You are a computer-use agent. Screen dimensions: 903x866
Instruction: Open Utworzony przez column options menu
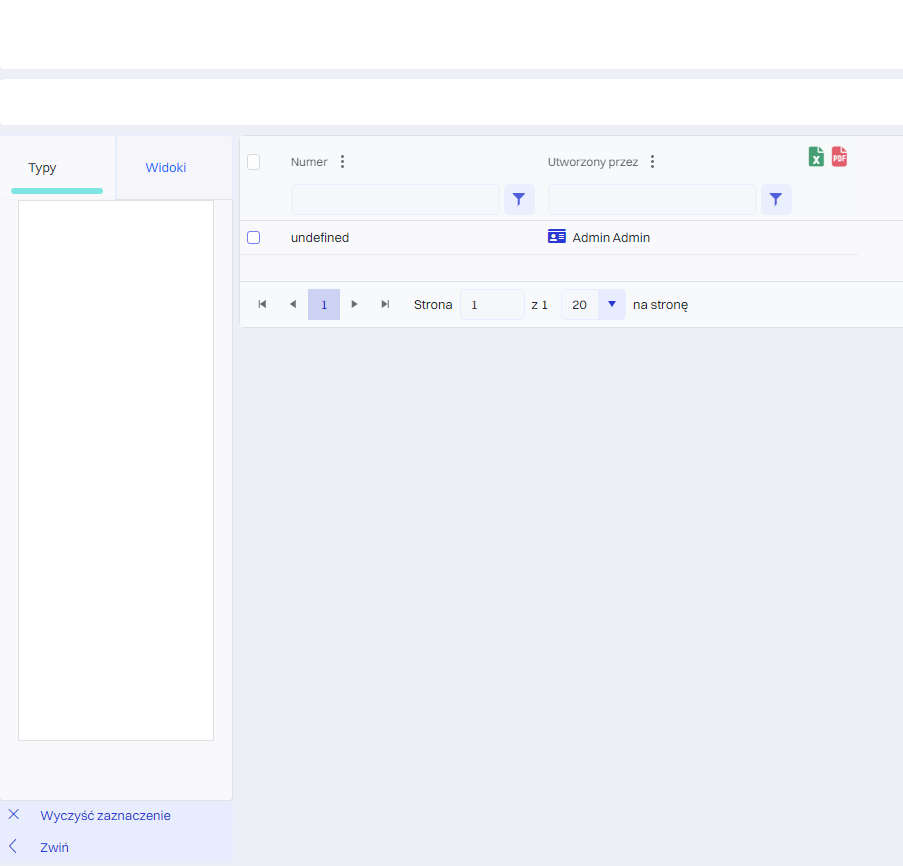click(653, 162)
